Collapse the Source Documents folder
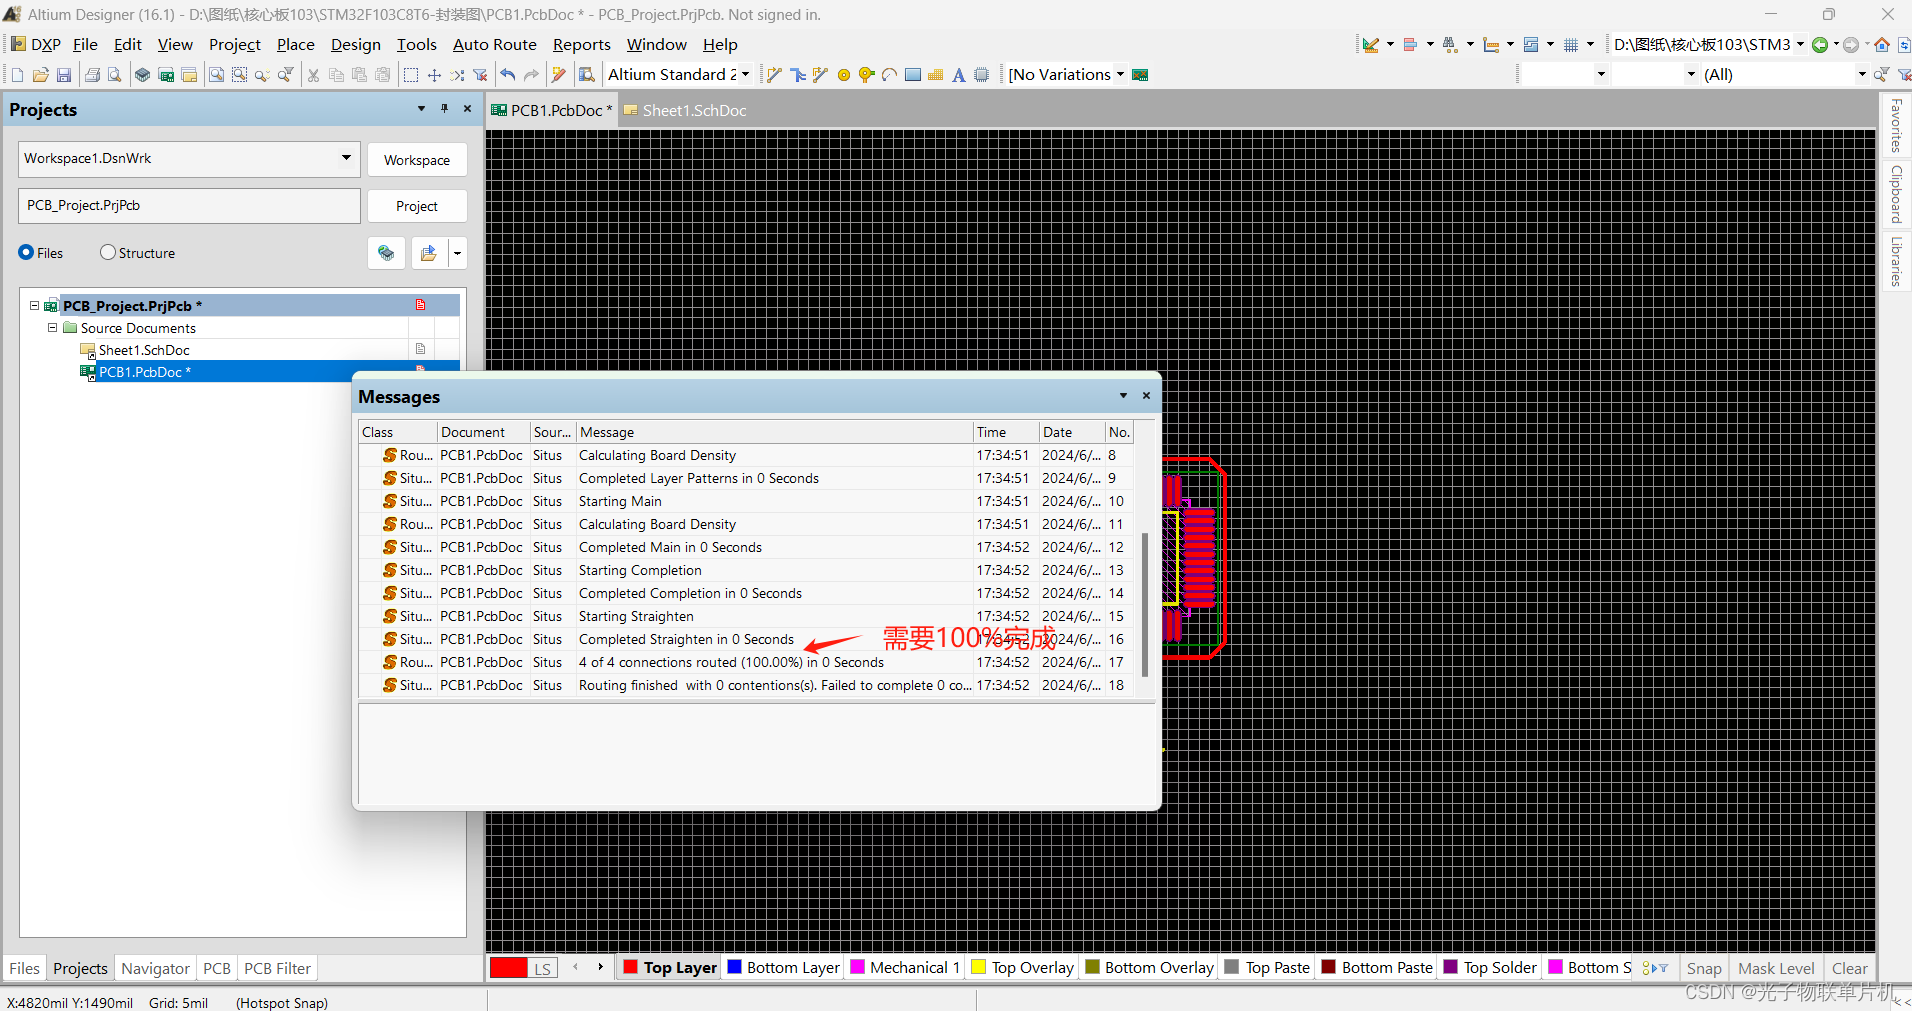The width and height of the screenshot is (1912, 1011). pos(53,328)
